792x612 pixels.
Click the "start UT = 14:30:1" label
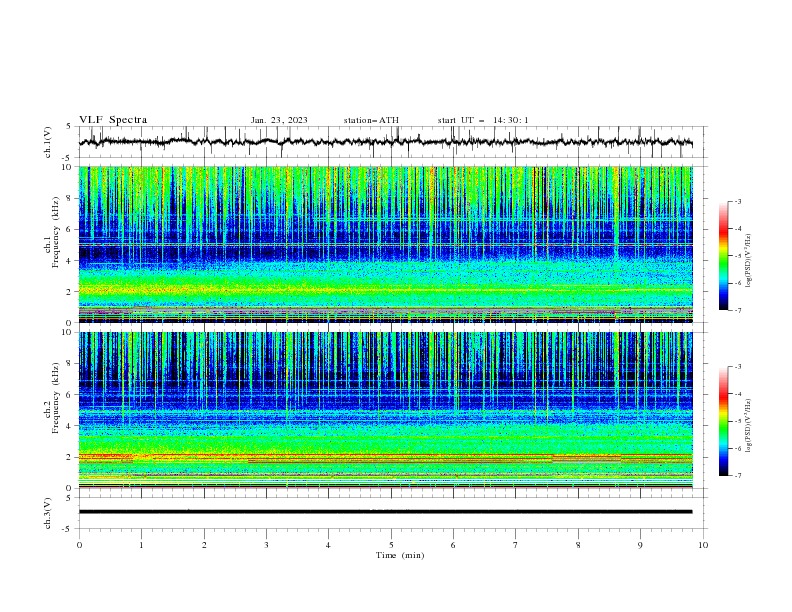483,120
